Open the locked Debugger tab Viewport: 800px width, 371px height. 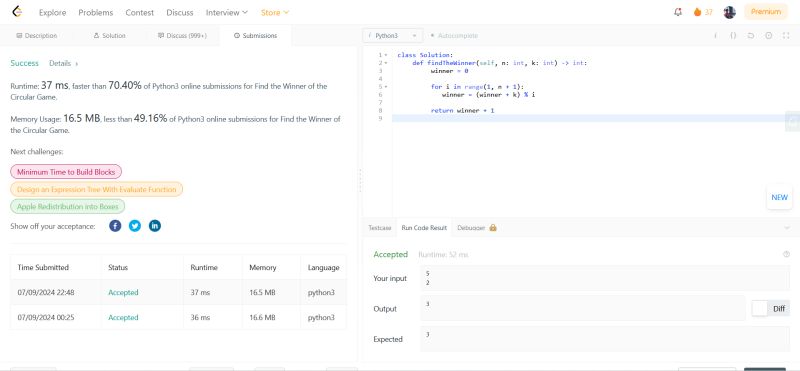477,228
